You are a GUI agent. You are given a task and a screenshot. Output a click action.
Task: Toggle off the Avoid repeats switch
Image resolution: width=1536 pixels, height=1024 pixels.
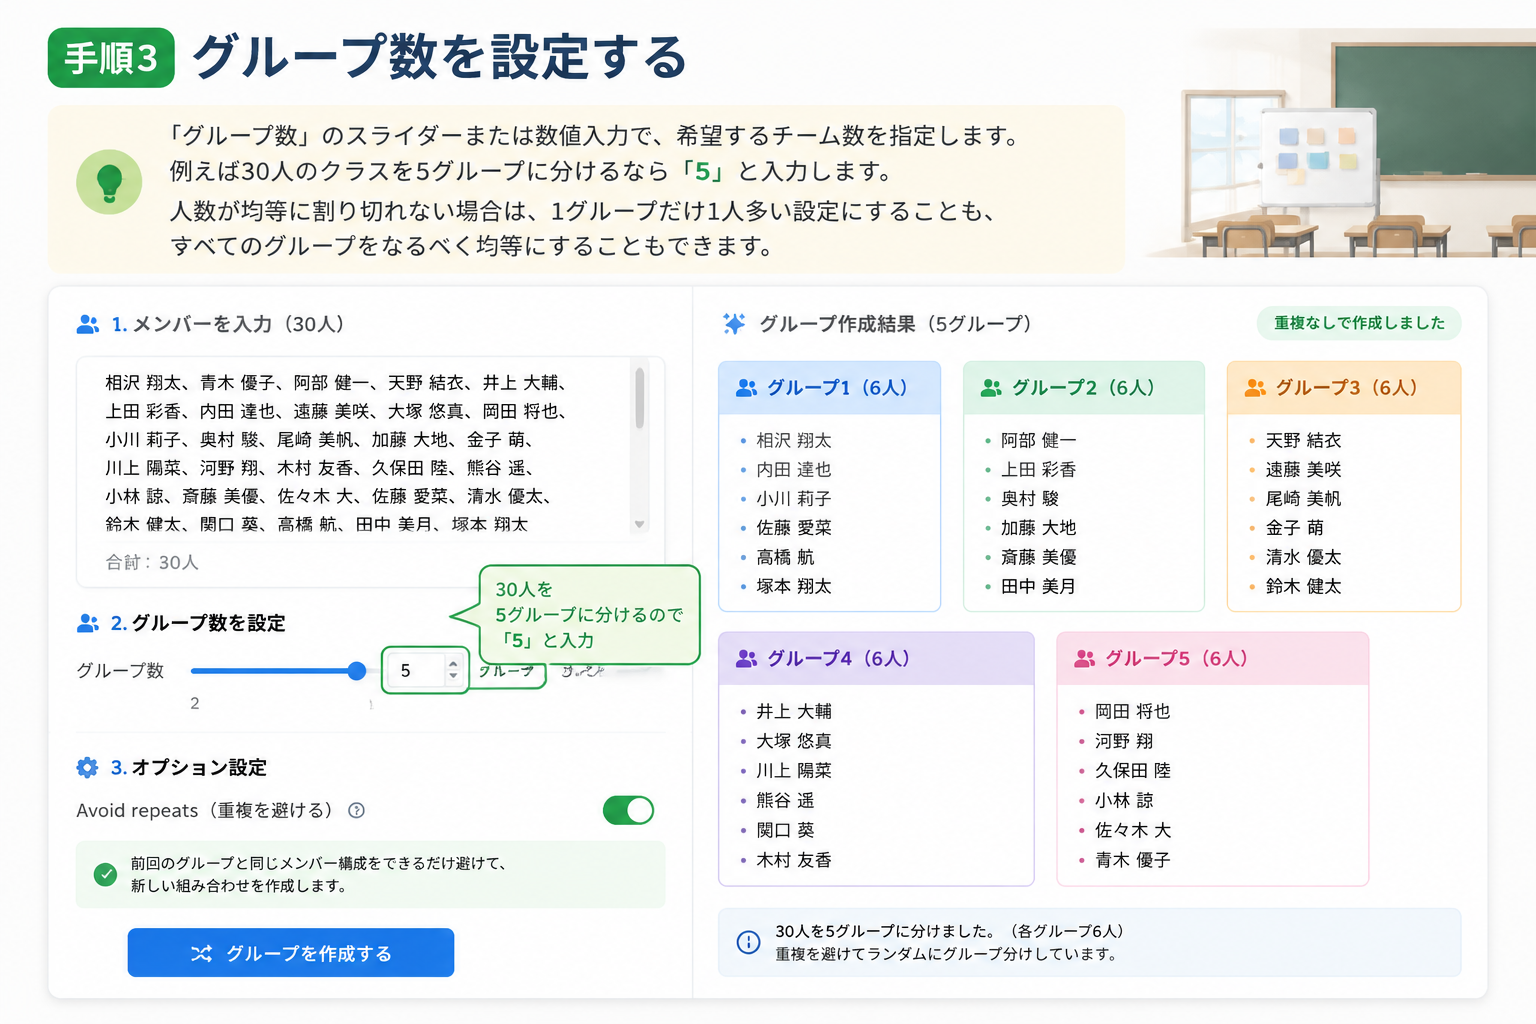[628, 810]
